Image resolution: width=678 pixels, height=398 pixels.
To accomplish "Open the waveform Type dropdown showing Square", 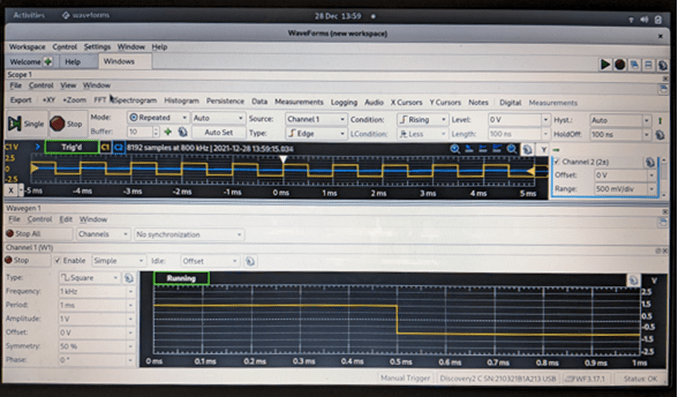I will tap(89, 278).
